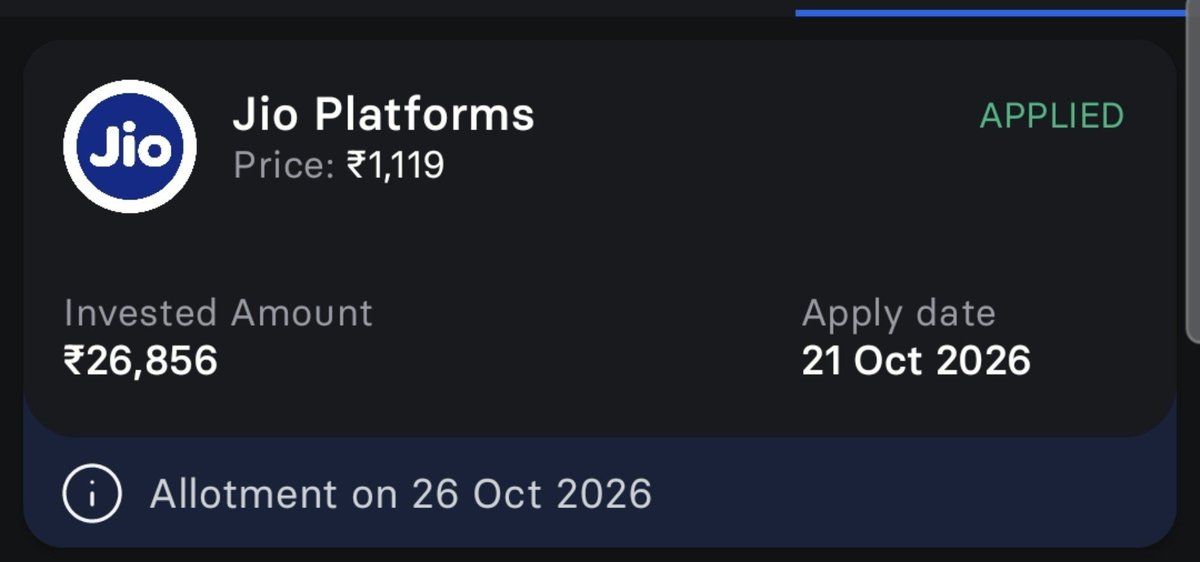
Task: Open the Jio Platforms IPO title
Action: pyautogui.click(x=384, y=115)
